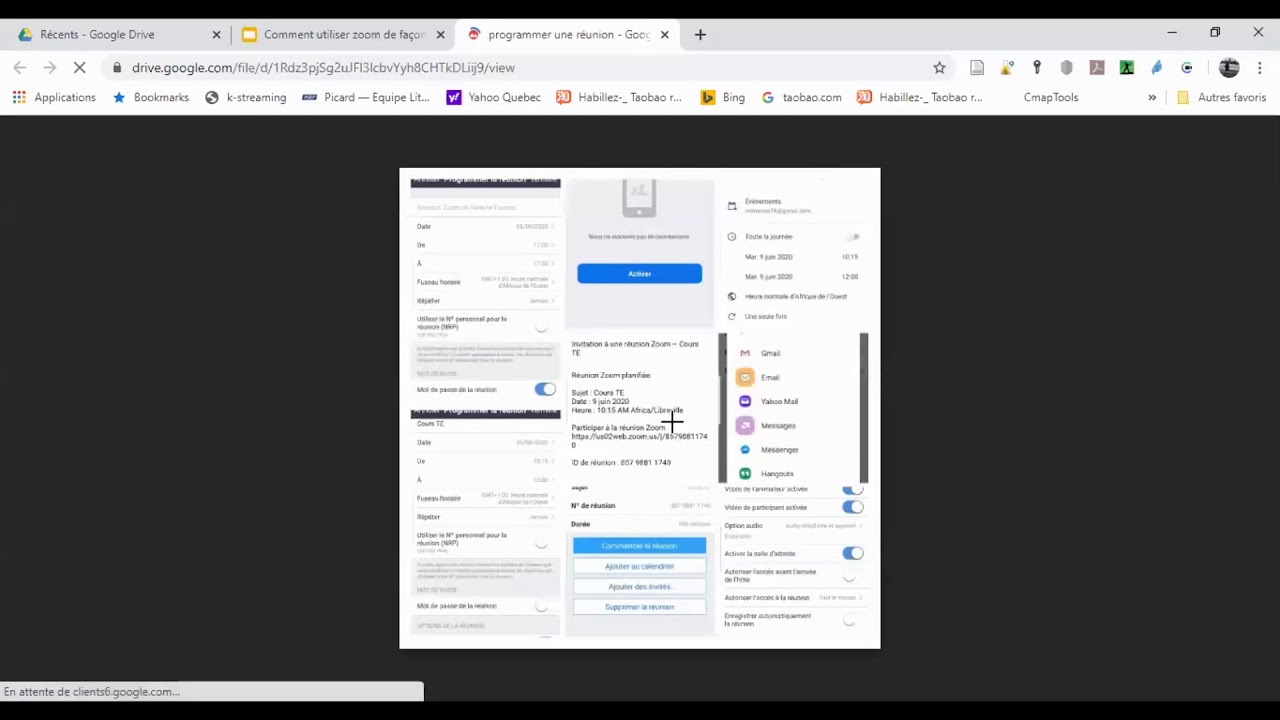The image size is (1280, 720).
Task: Open the Picard — Equipe Lit bookmark
Action: [366, 97]
